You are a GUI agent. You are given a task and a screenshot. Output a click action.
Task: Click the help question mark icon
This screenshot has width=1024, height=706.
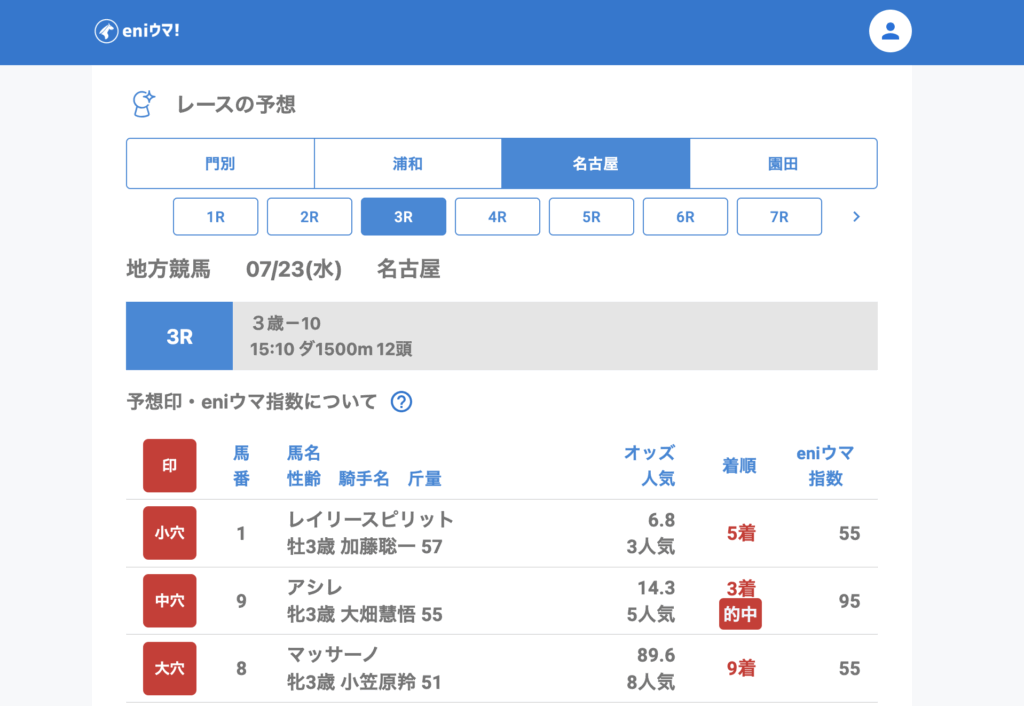tap(401, 402)
